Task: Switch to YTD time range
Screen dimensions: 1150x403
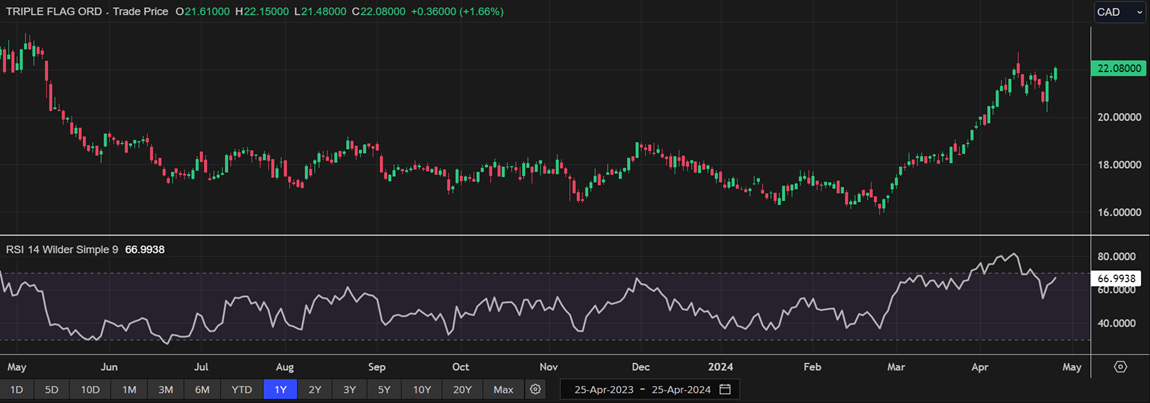Action: click(241, 389)
